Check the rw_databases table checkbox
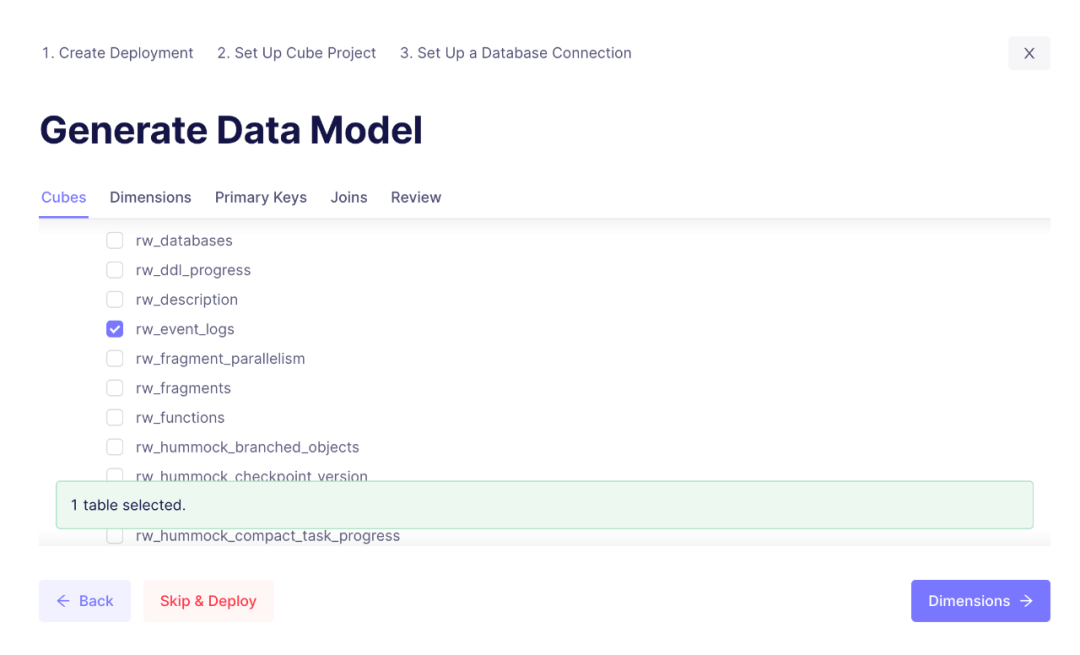The height and width of the screenshot is (655, 1080). pyautogui.click(x=115, y=240)
